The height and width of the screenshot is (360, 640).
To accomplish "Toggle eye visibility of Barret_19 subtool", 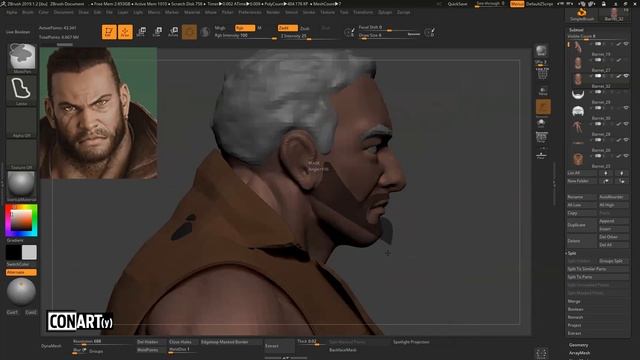I will tap(626, 44).
